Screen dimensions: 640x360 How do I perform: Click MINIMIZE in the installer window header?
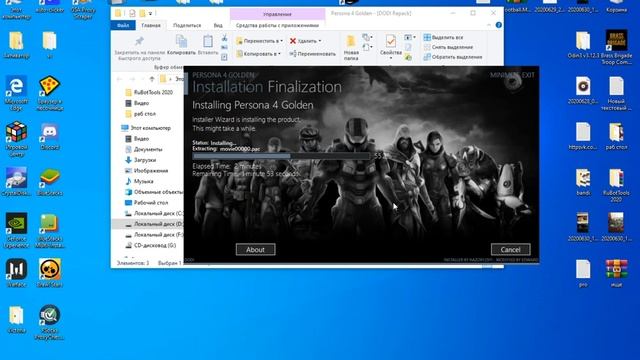click(x=504, y=75)
